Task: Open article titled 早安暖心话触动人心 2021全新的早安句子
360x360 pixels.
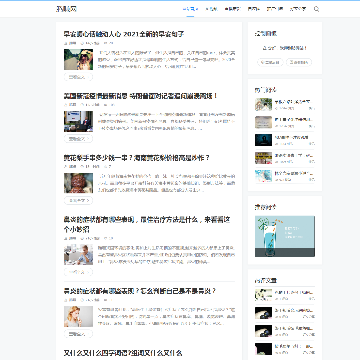Action: (x=124, y=34)
